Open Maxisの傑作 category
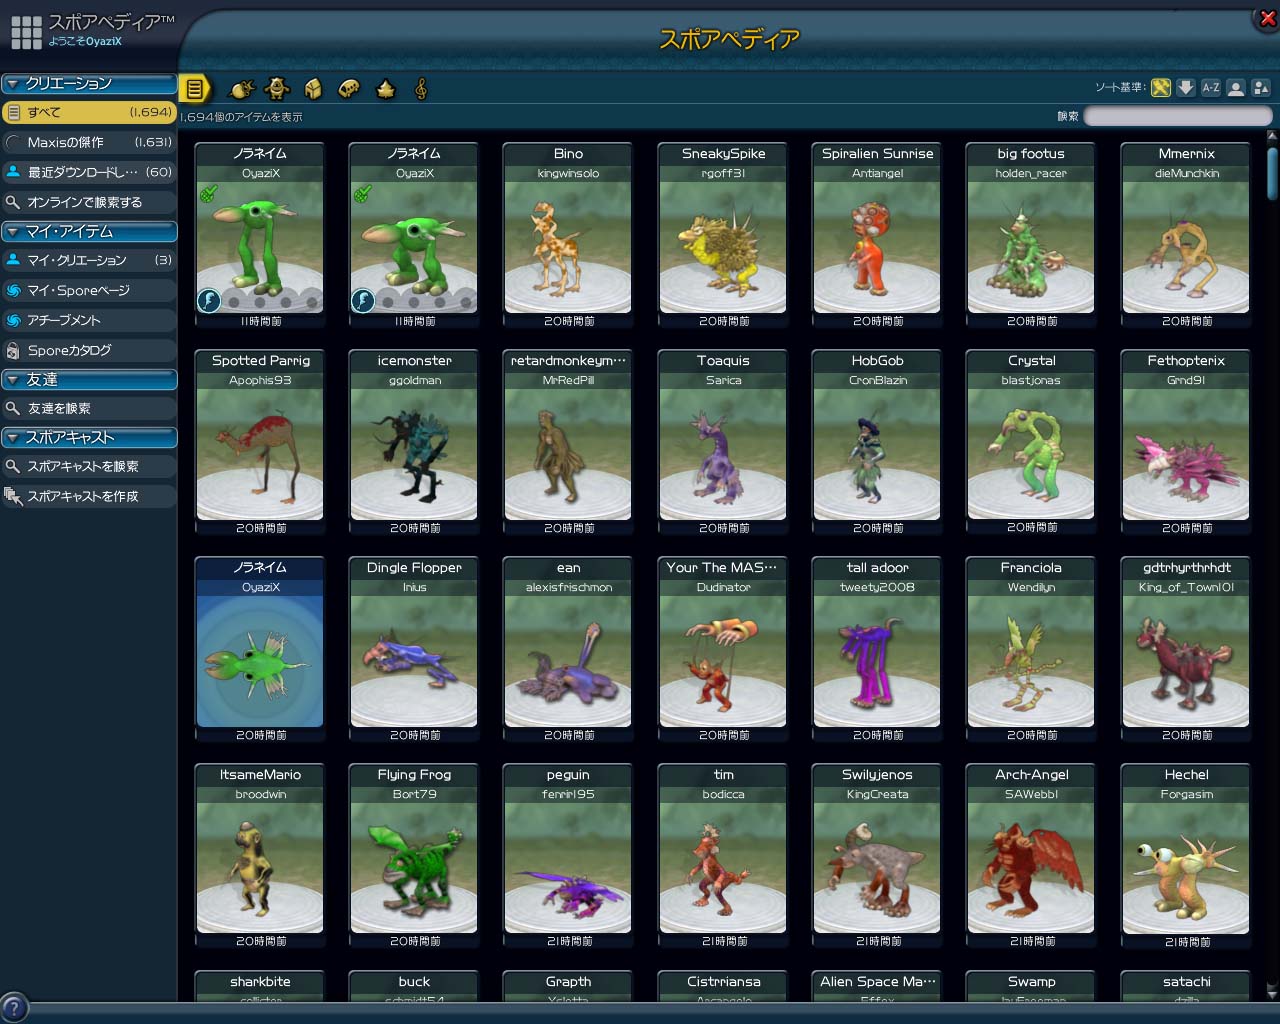Image resolution: width=1280 pixels, height=1024 pixels. (89, 142)
